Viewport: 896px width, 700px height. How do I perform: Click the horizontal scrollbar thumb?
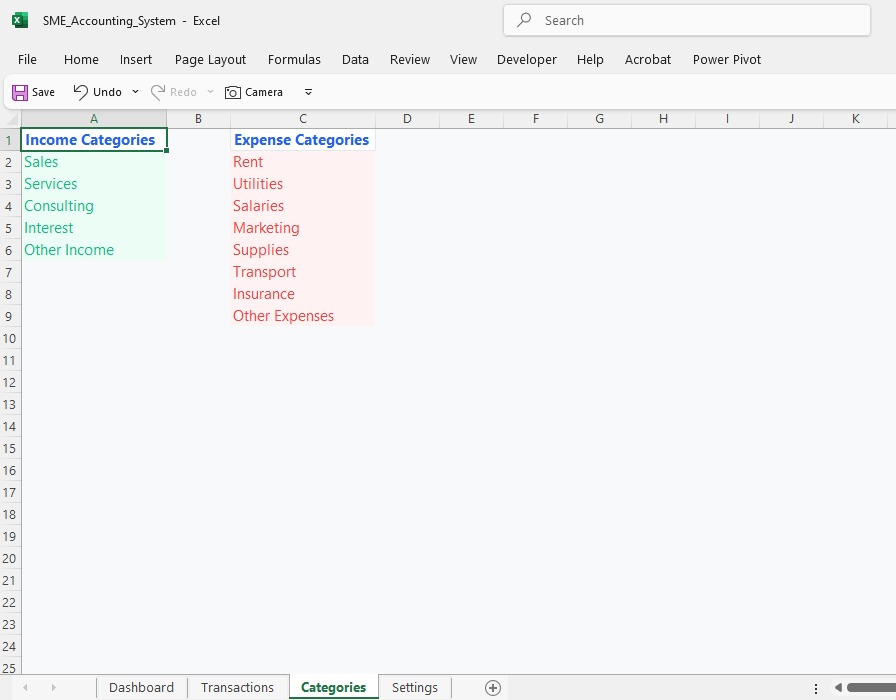click(x=871, y=687)
